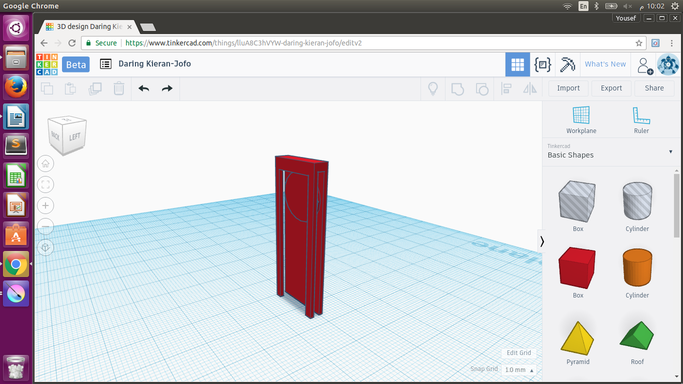This screenshot has width=683, height=384.
Task: Click the Duplicate toolbar icon
Action: (95, 88)
